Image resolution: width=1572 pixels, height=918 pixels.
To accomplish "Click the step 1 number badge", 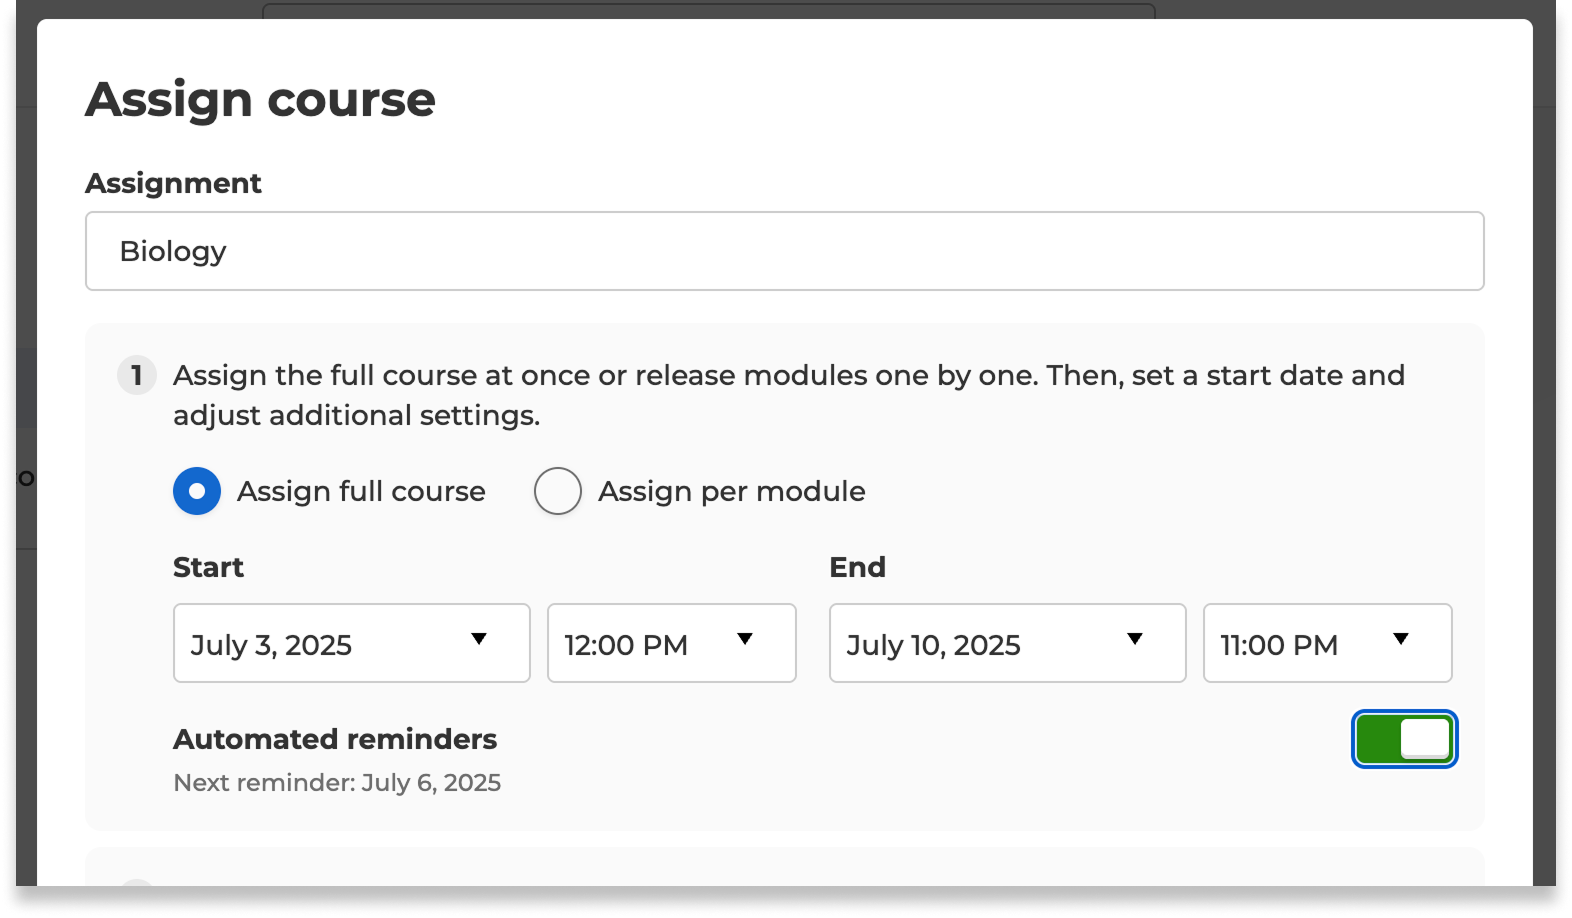I will click(137, 376).
